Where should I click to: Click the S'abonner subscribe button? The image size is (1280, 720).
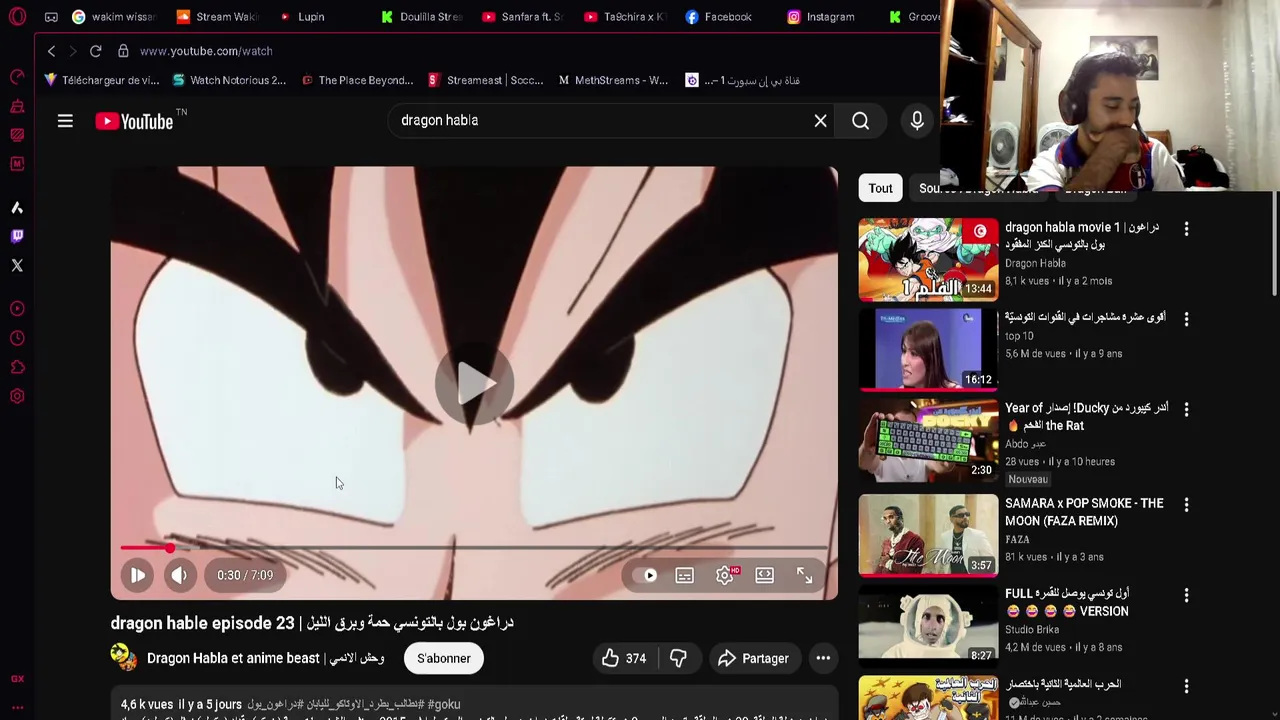444,658
